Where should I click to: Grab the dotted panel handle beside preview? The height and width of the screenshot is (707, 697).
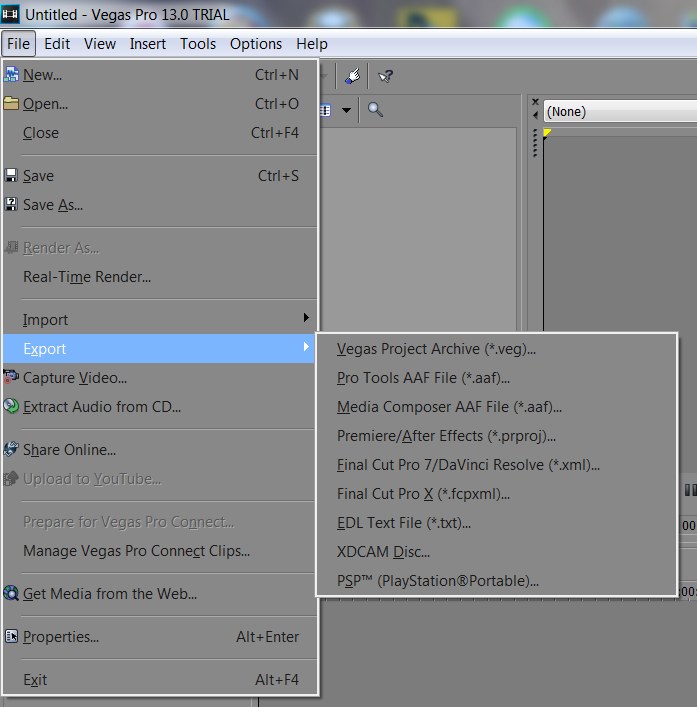[x=535, y=143]
